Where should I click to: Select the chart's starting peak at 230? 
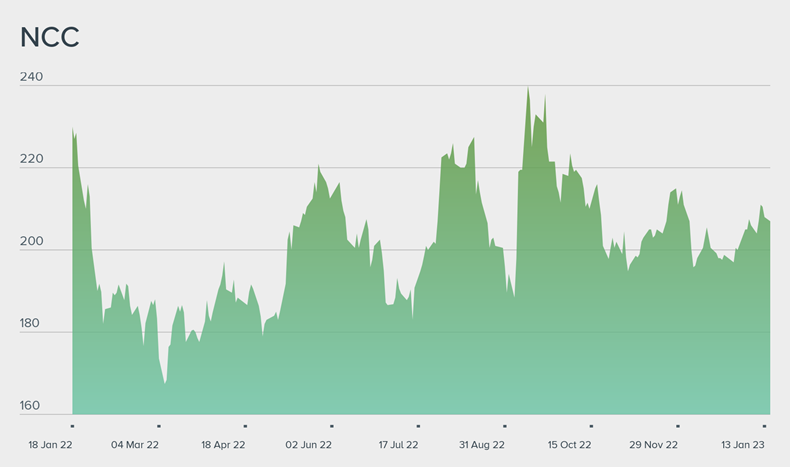coord(73,128)
